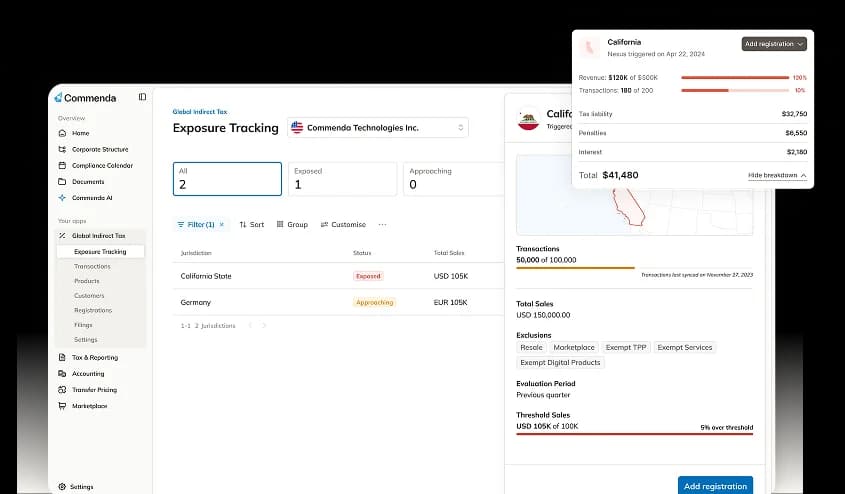Click the Sort button
This screenshot has width=845, height=494.
click(252, 225)
